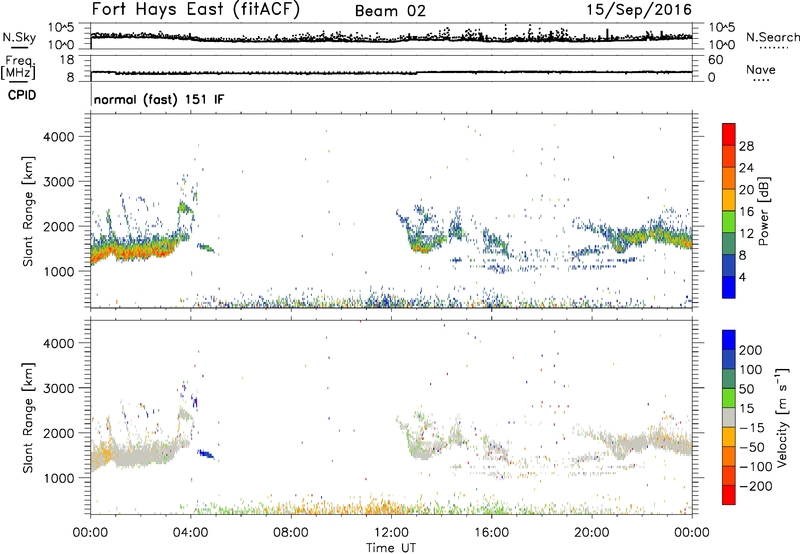Click the '20:00' time tick label

pos(591,533)
